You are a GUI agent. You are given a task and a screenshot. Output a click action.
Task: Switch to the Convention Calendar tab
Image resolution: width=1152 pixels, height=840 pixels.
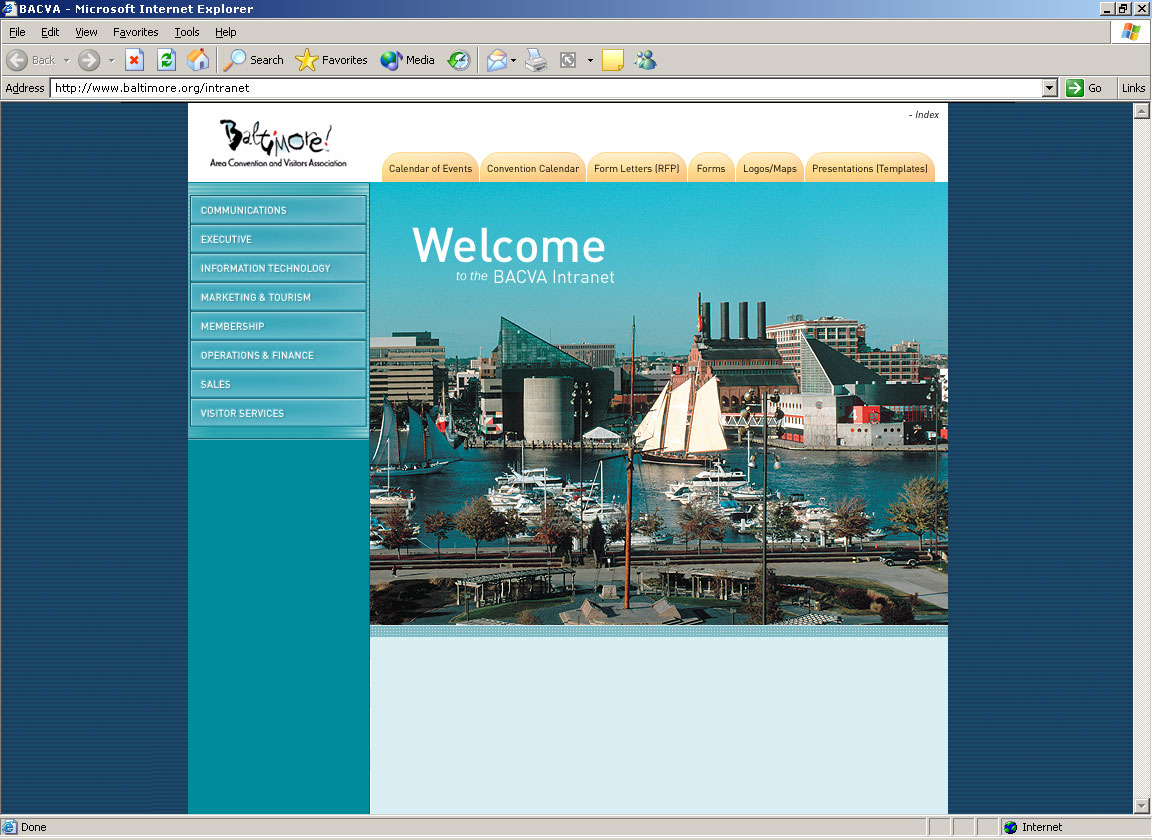532,169
